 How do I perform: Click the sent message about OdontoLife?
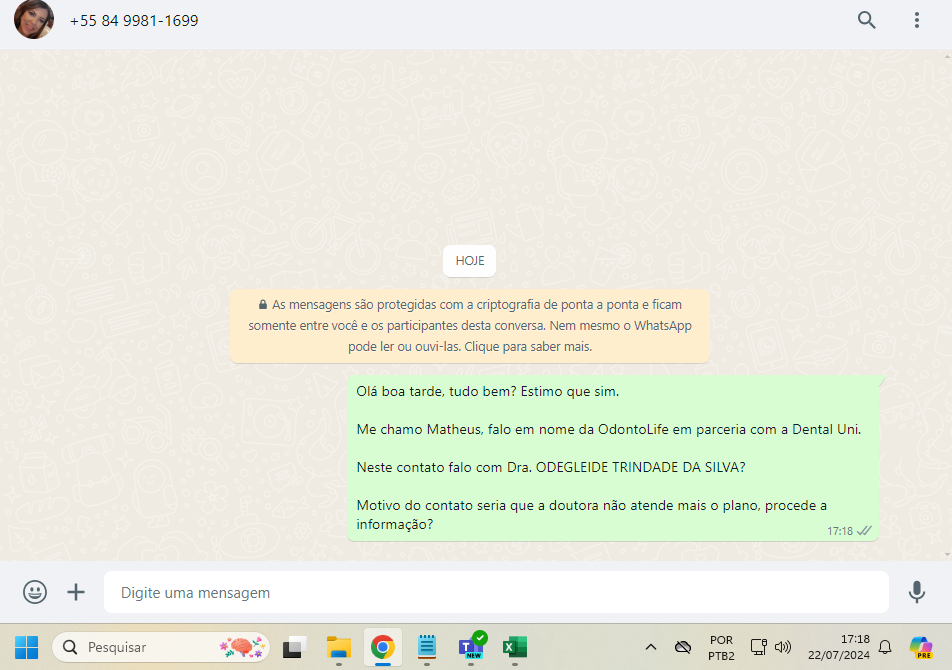(613, 458)
